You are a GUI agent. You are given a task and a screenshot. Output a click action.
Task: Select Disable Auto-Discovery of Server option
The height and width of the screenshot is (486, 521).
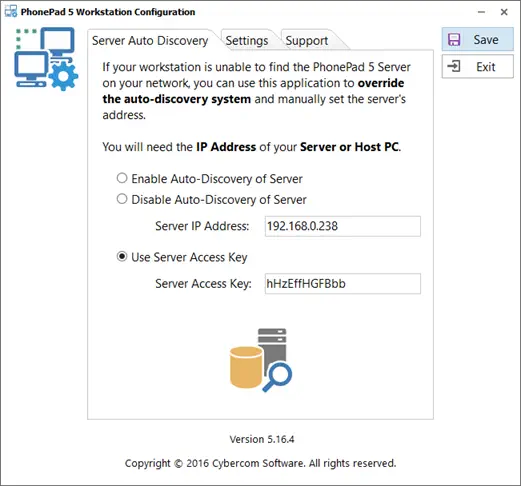(122, 199)
